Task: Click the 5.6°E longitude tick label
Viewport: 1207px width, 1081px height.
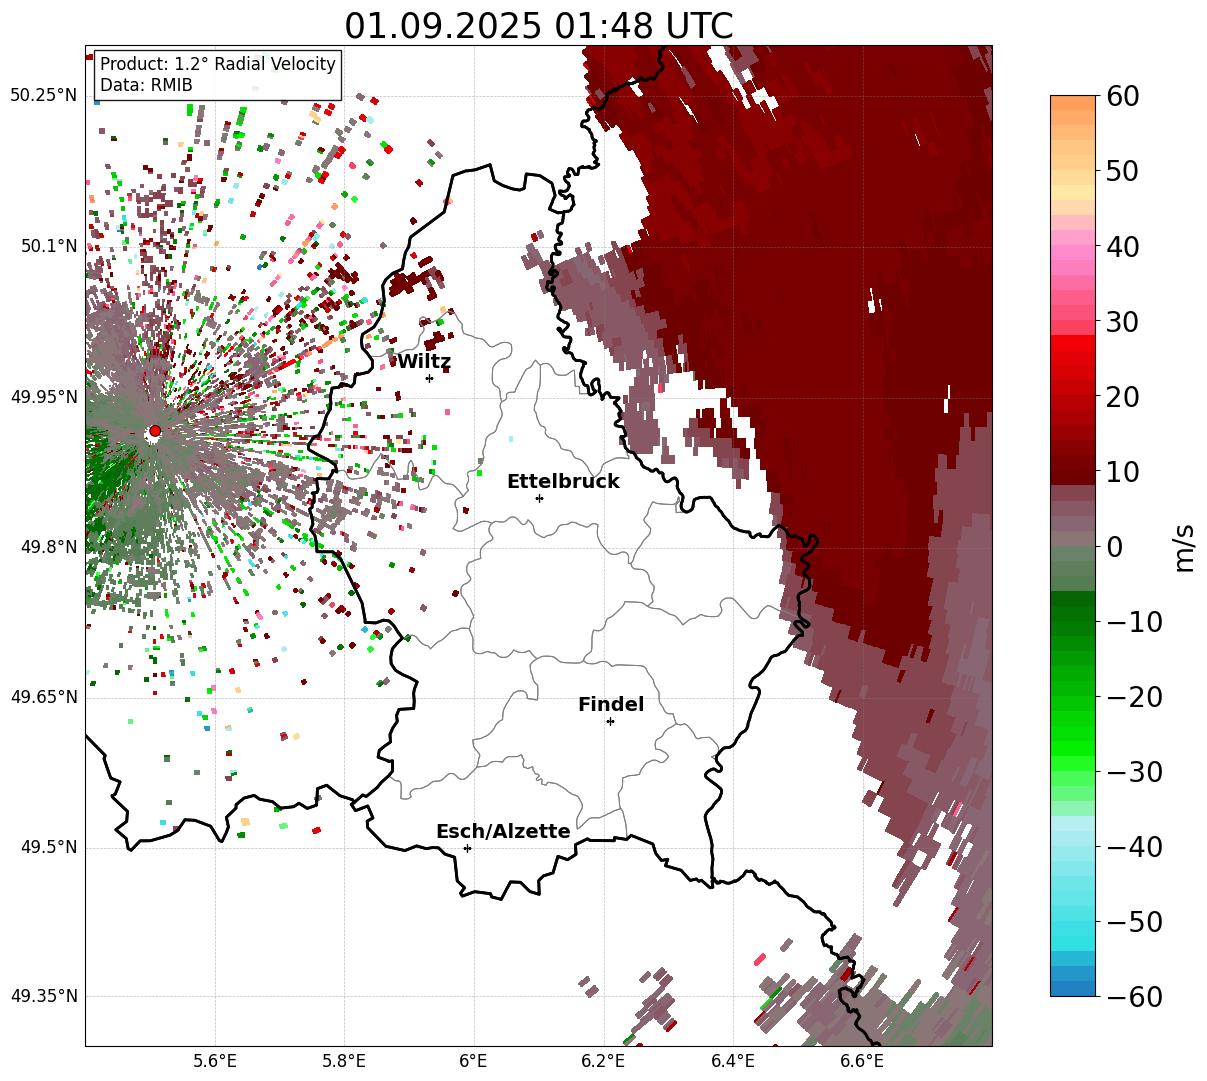Action: [x=215, y=1062]
